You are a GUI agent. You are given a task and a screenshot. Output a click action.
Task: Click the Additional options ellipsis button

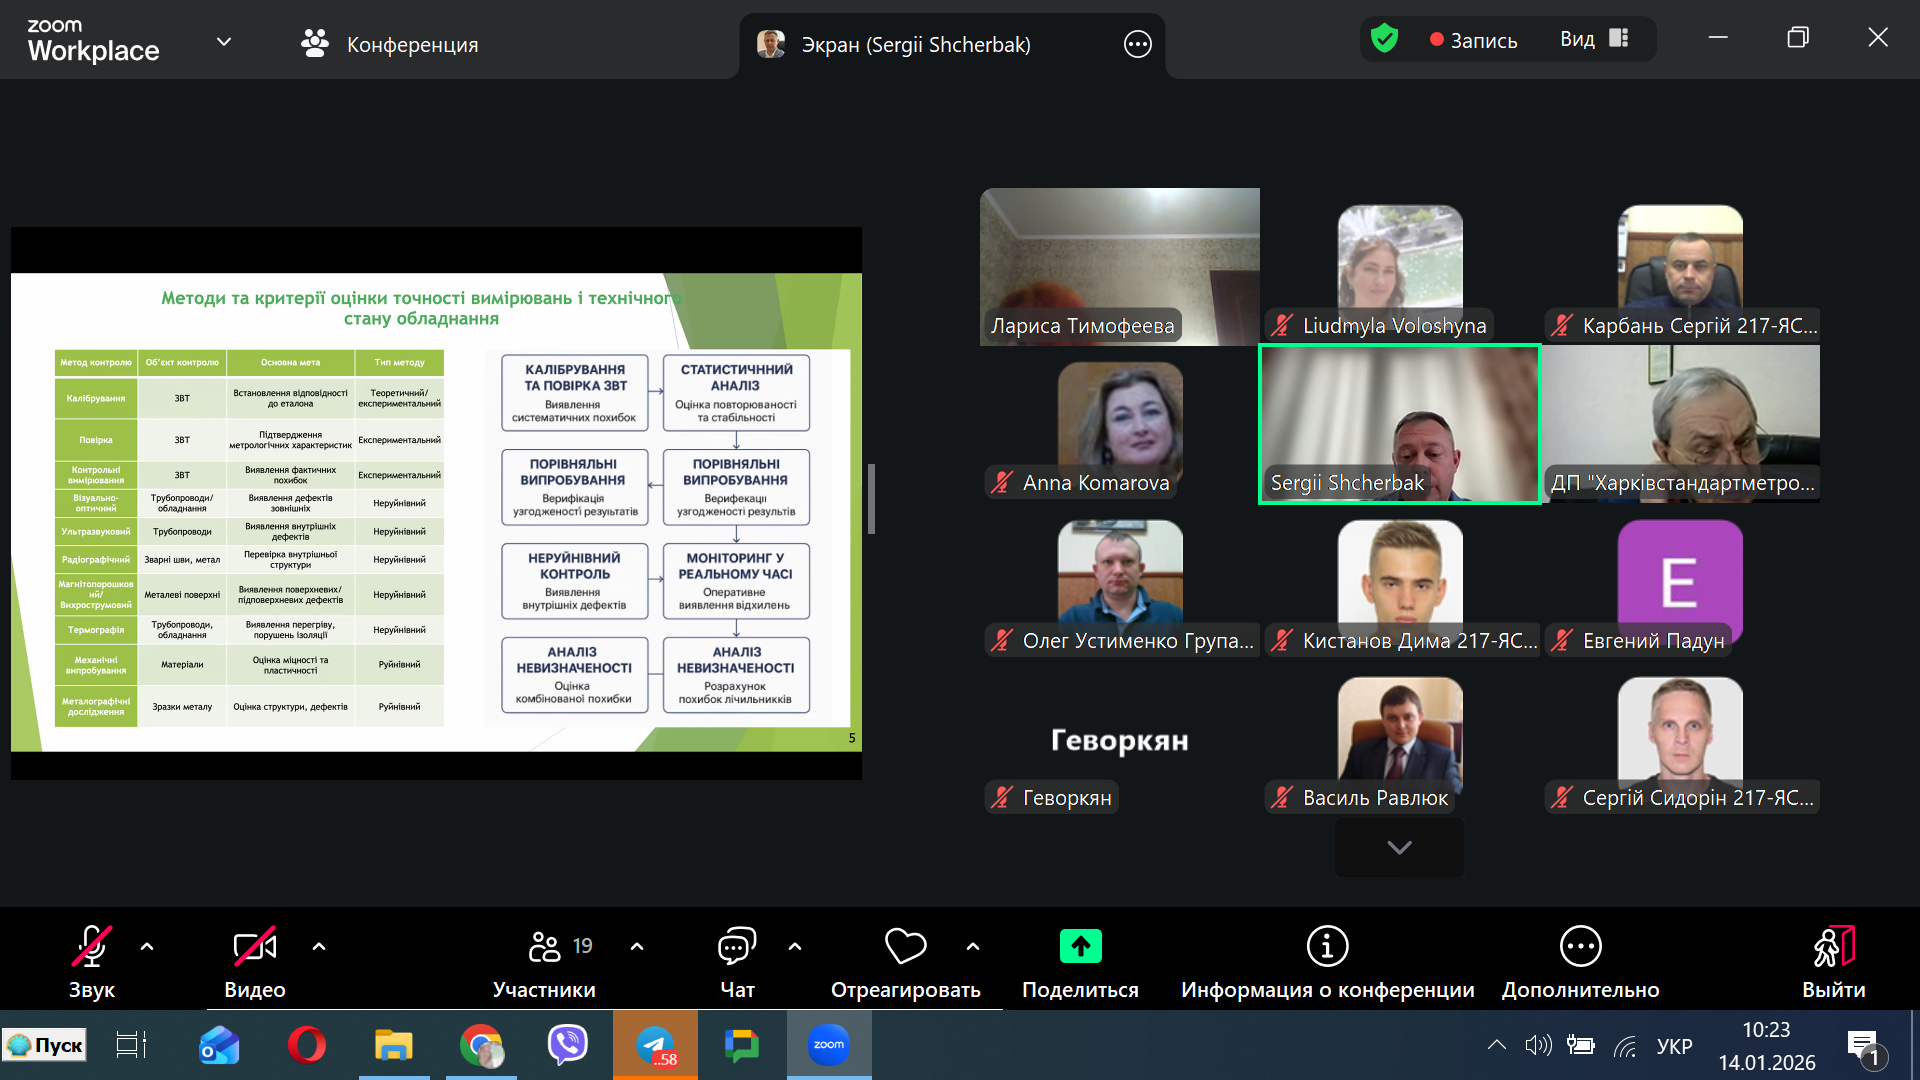(x=1580, y=946)
